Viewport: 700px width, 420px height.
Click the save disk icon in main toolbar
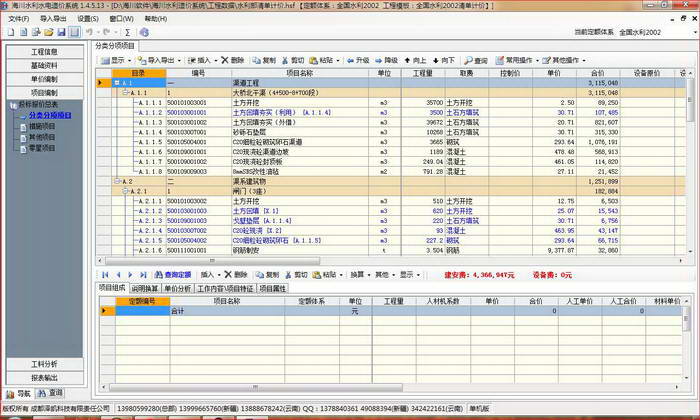[x=62, y=32]
